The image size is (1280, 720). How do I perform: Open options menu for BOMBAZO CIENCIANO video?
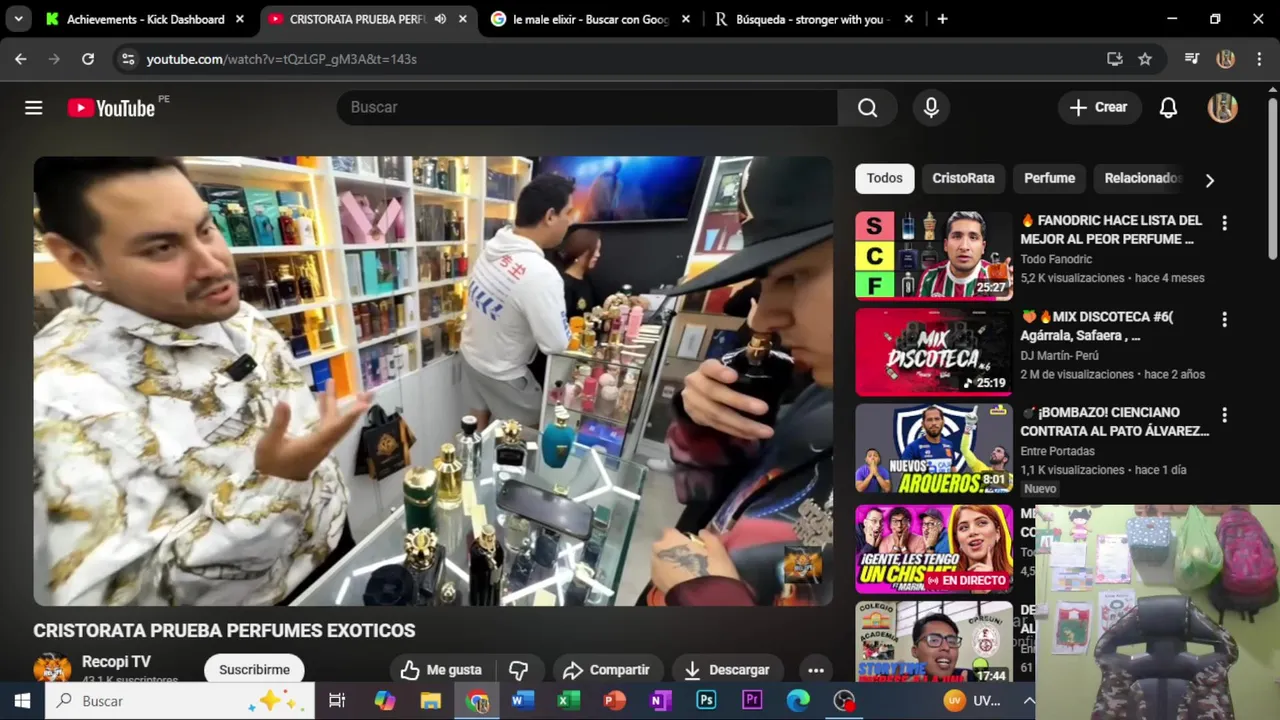point(1224,416)
